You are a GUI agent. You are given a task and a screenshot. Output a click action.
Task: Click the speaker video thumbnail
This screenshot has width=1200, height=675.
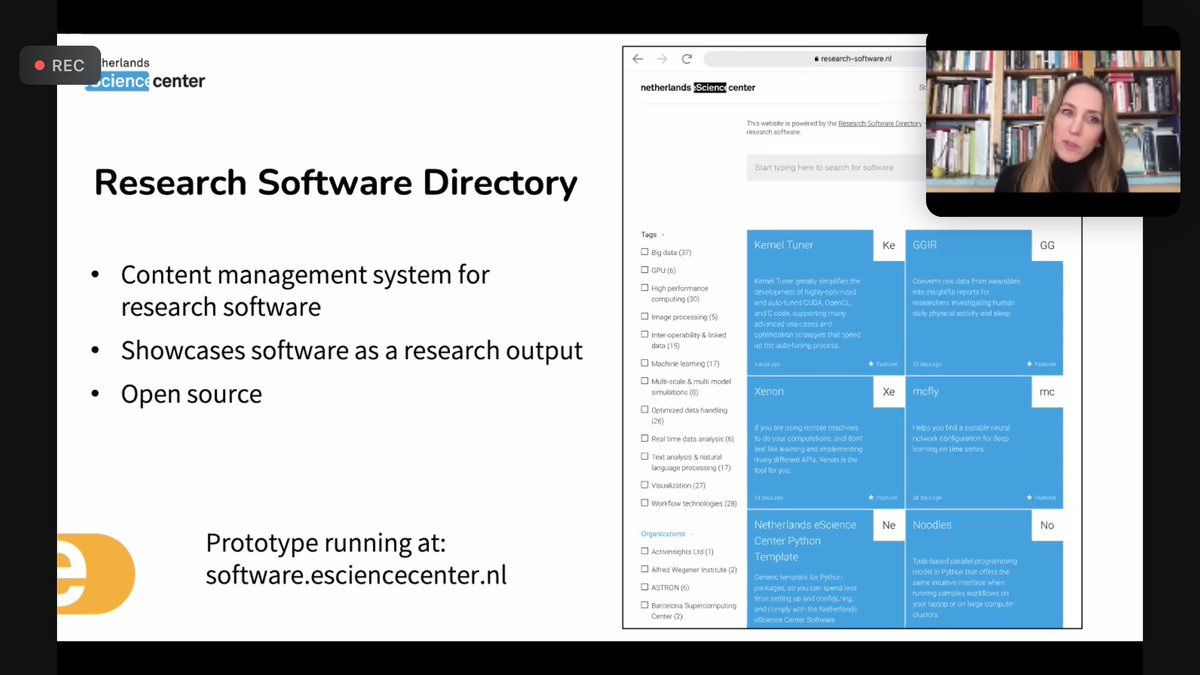[x=1053, y=121]
